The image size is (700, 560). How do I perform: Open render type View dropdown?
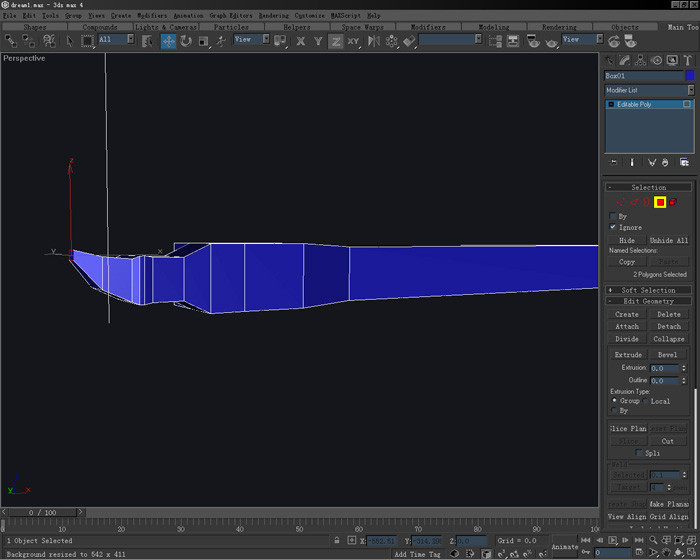click(600, 39)
